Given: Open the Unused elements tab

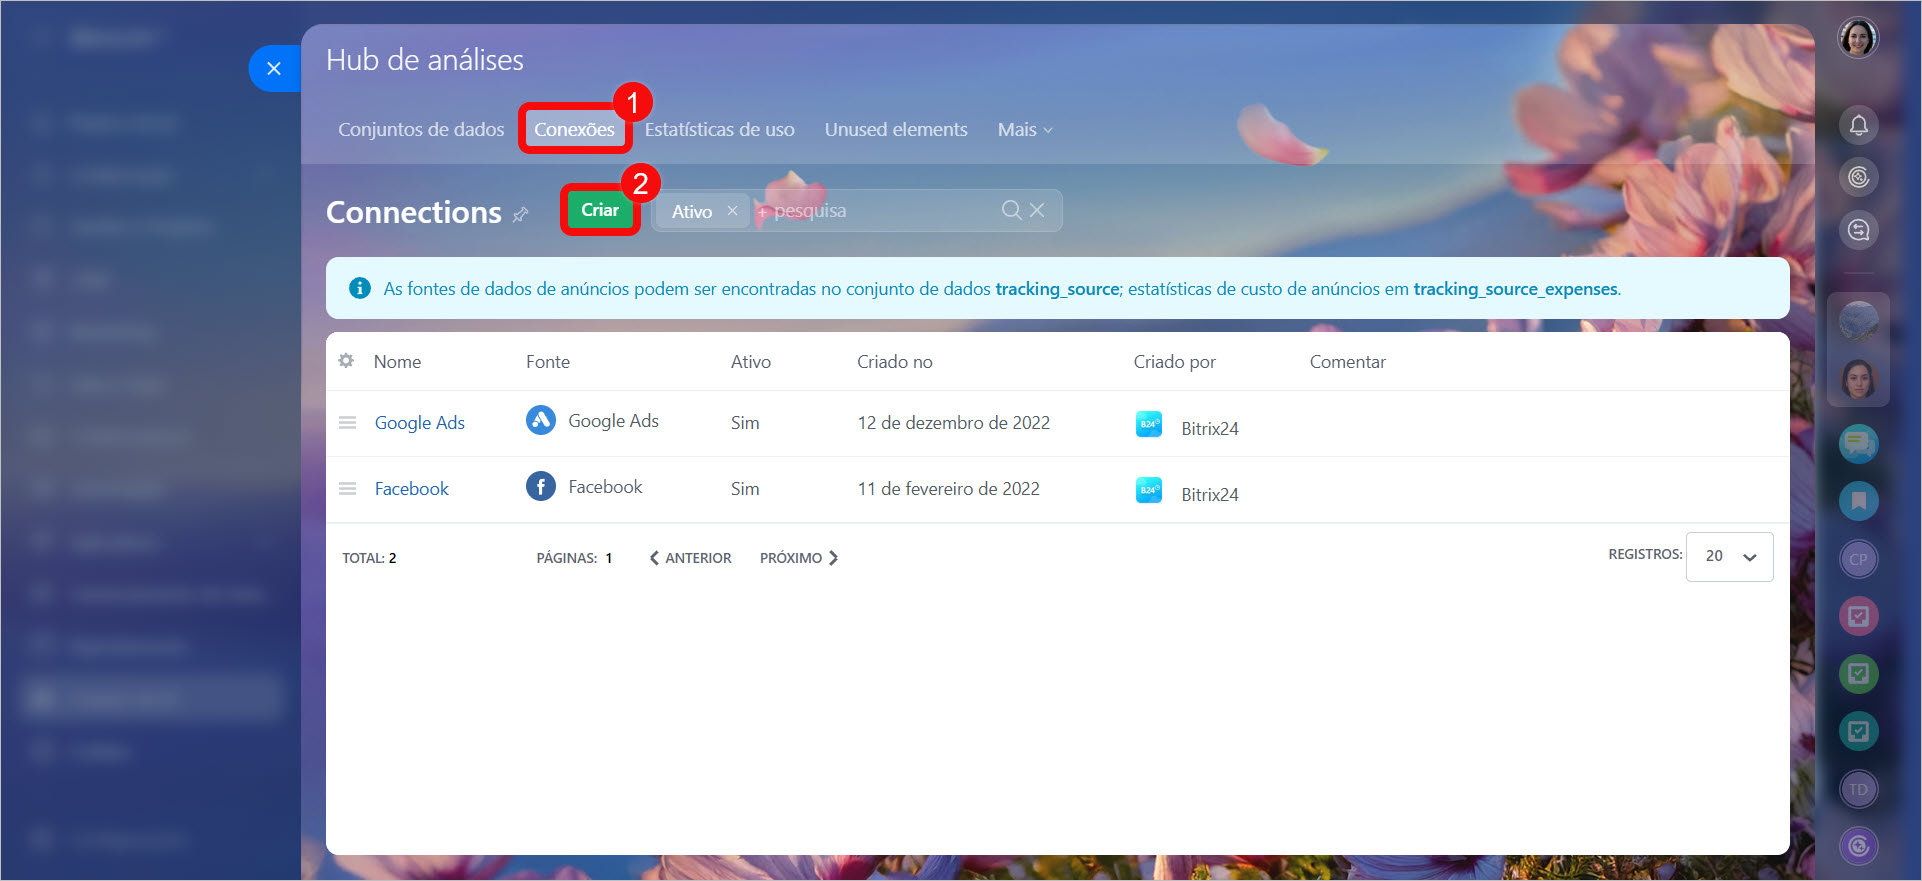Looking at the screenshot, I should [x=896, y=129].
